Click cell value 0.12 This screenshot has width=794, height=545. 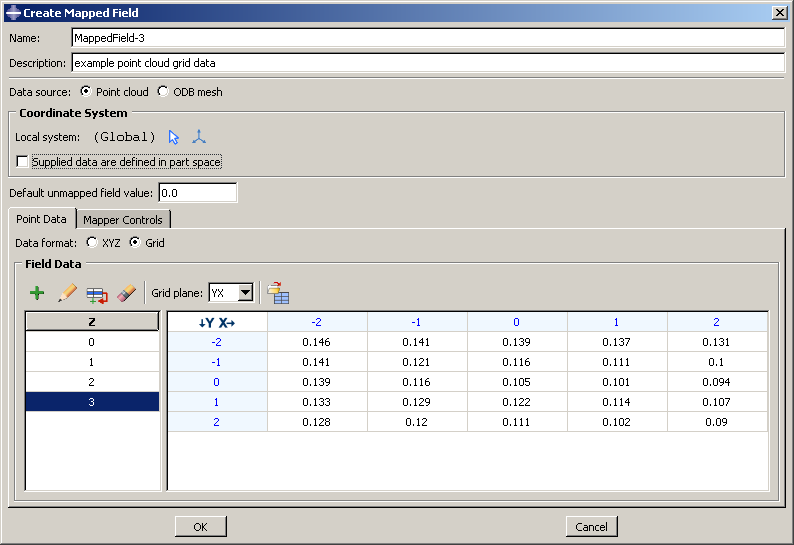pos(416,422)
